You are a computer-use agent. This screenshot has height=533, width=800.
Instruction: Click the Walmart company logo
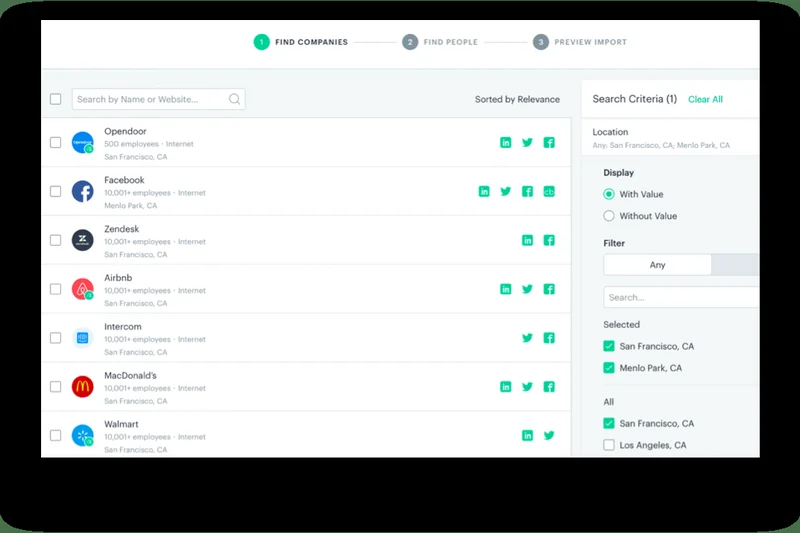[82, 436]
